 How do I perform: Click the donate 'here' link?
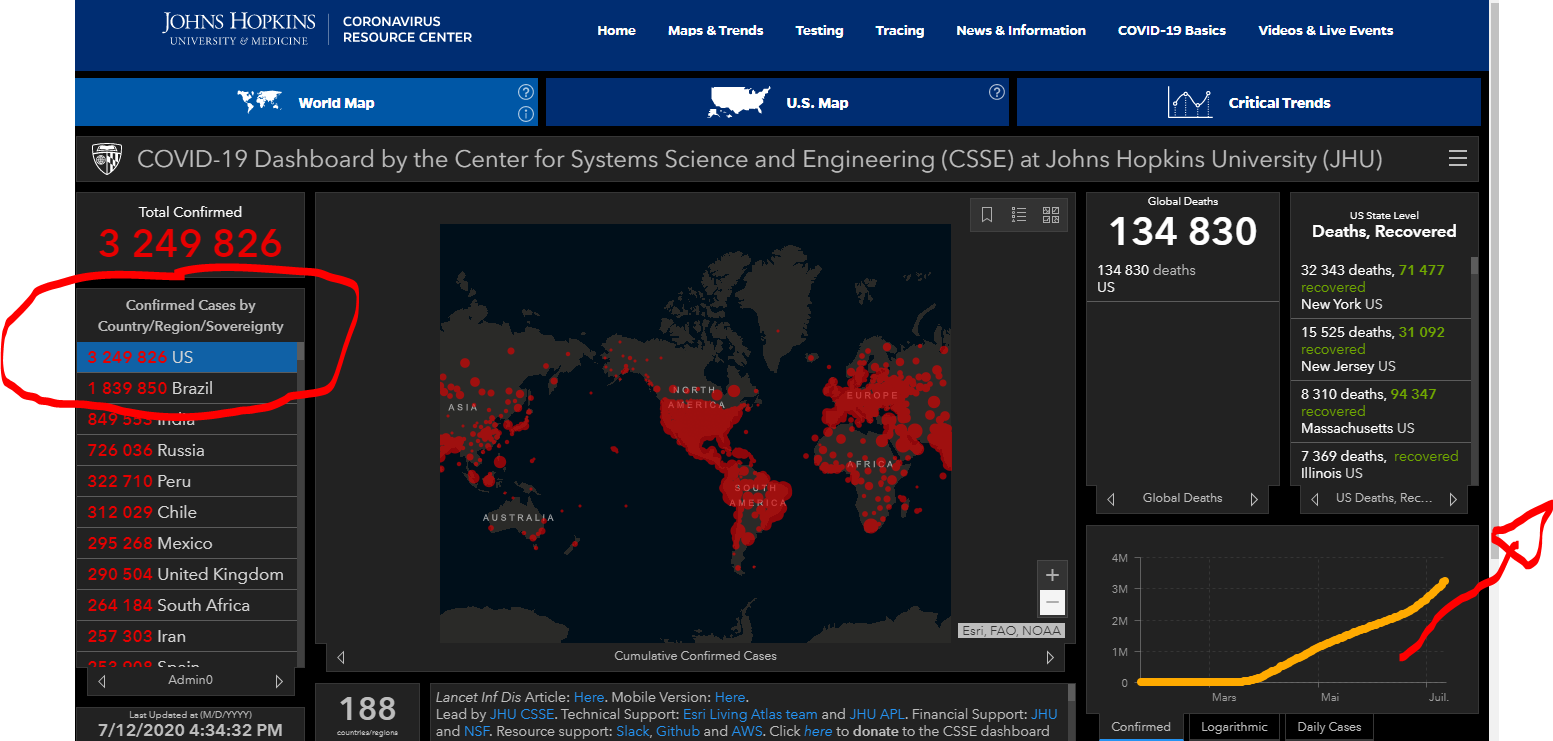[818, 732]
